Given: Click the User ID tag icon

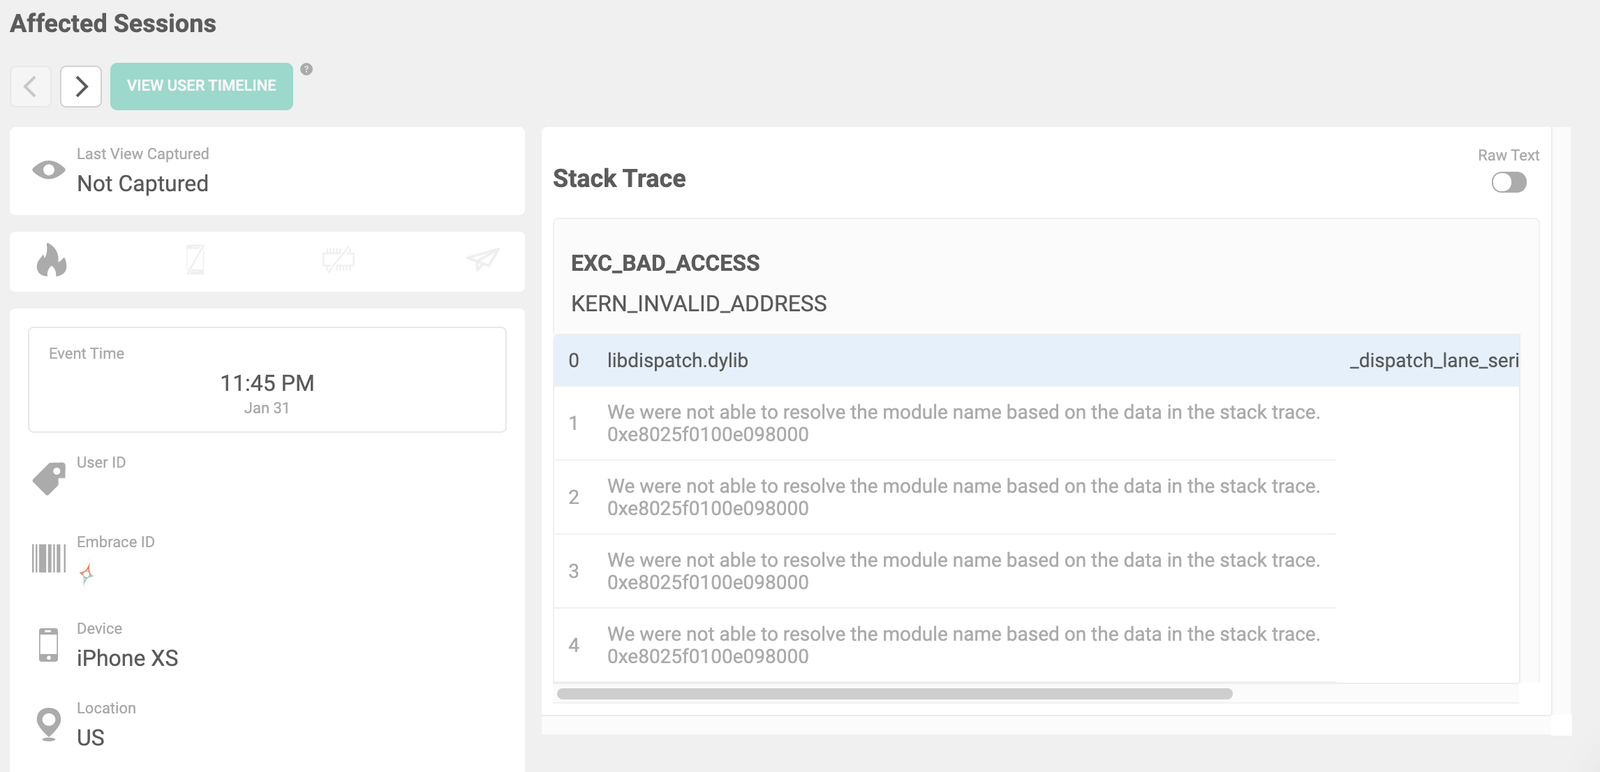Looking at the screenshot, I should (49, 478).
